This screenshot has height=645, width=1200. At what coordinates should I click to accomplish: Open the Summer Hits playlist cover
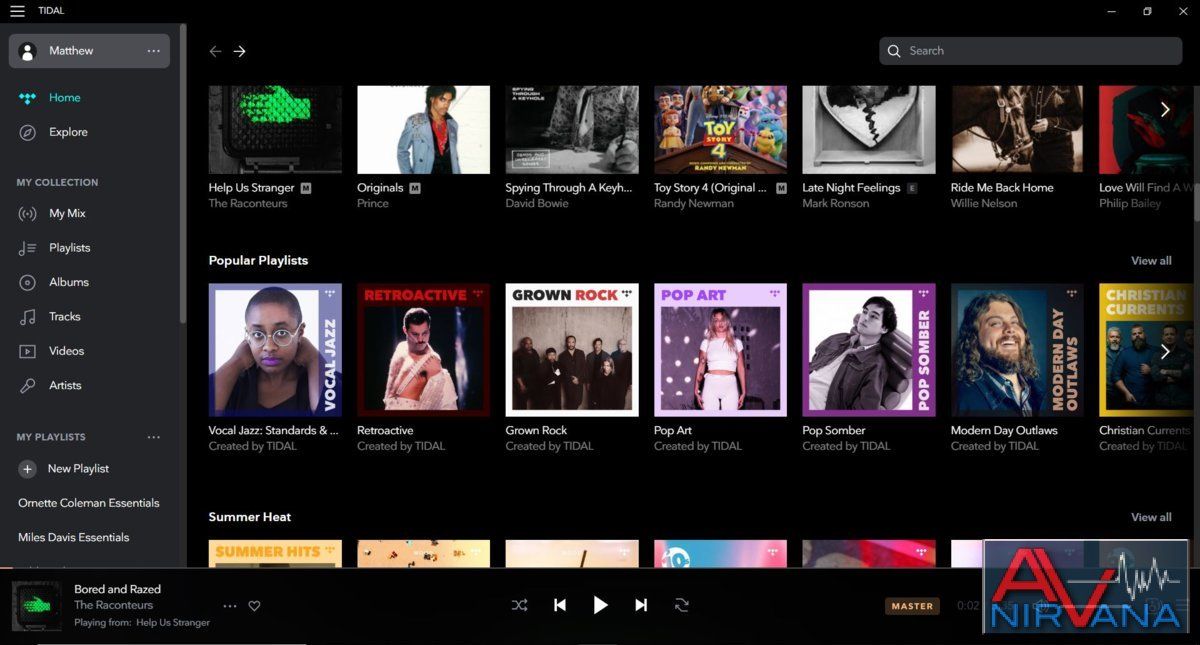(275, 554)
